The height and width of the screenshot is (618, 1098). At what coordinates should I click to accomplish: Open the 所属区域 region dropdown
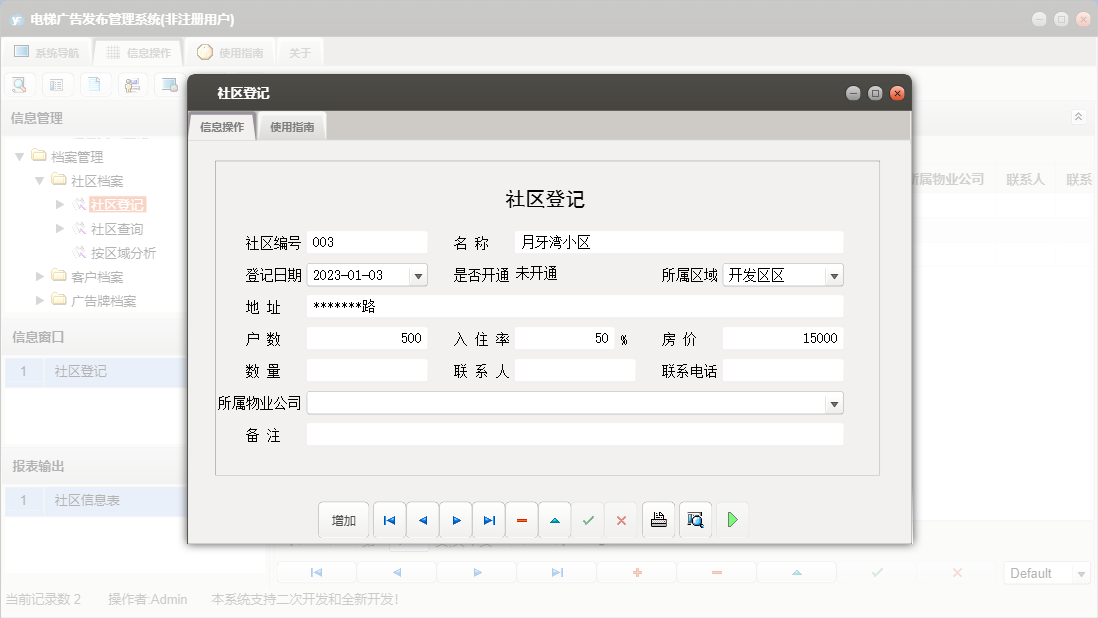[834, 274]
